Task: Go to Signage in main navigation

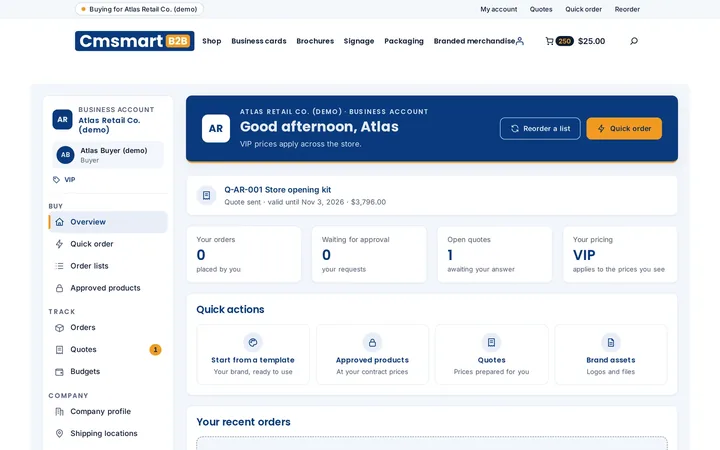Action: click(x=359, y=41)
